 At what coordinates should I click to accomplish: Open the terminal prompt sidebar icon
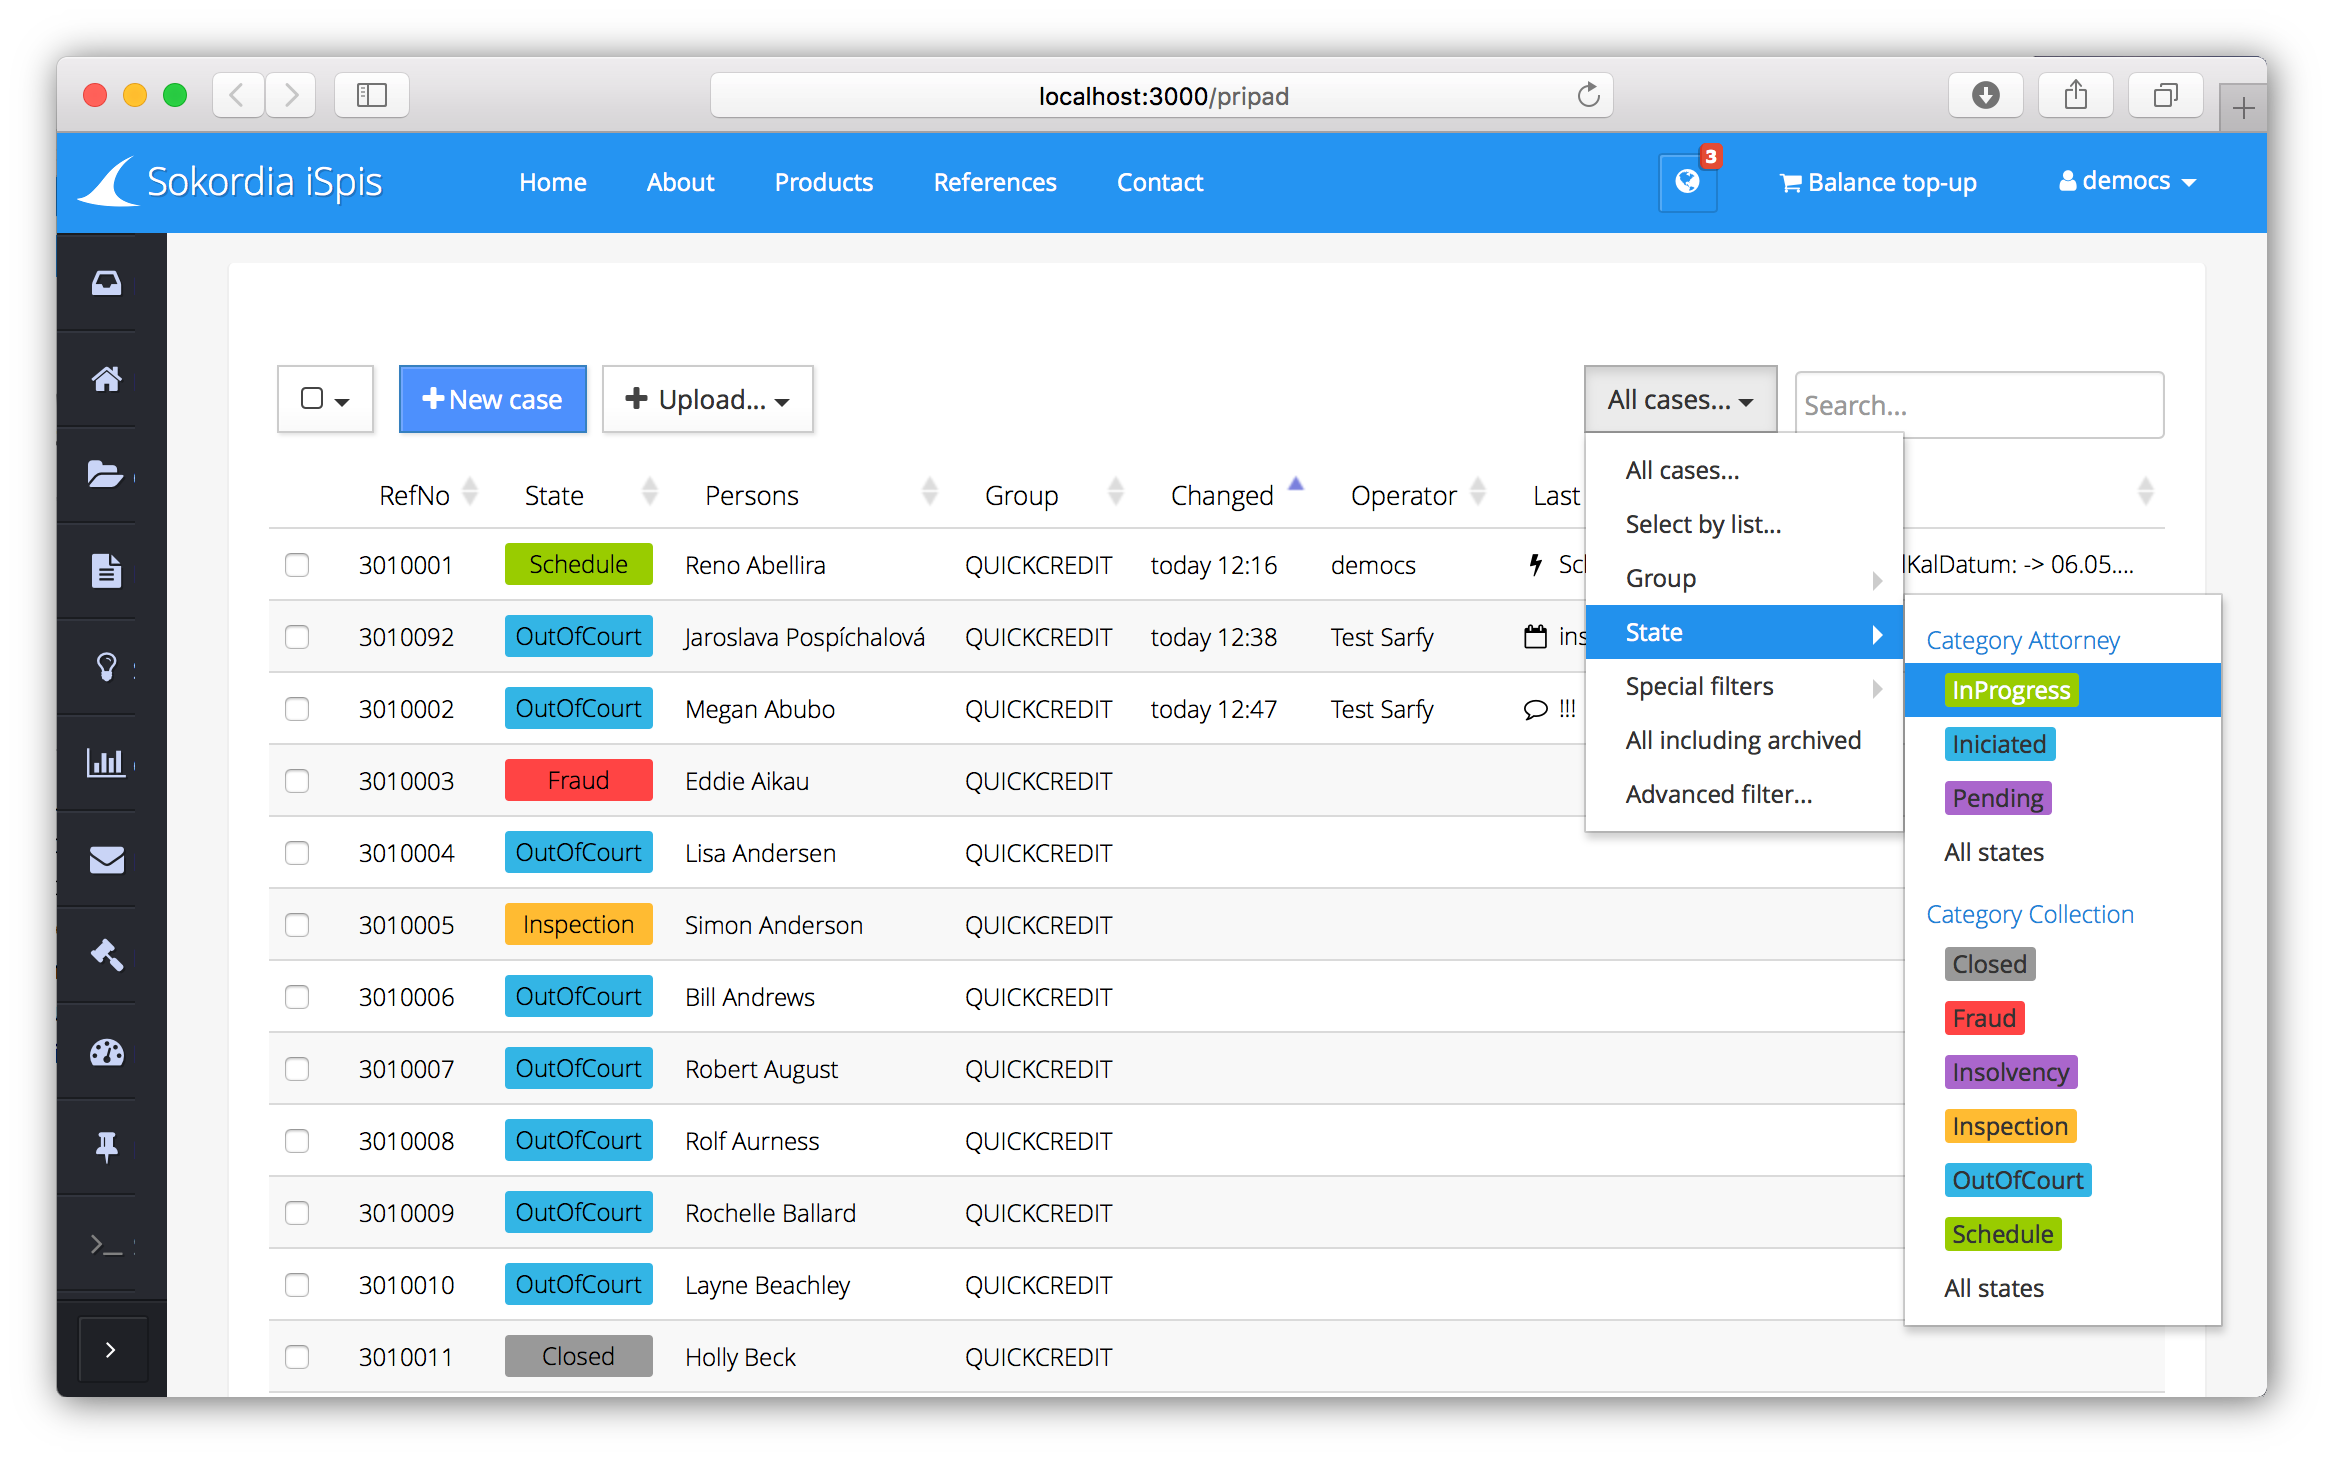(107, 1244)
